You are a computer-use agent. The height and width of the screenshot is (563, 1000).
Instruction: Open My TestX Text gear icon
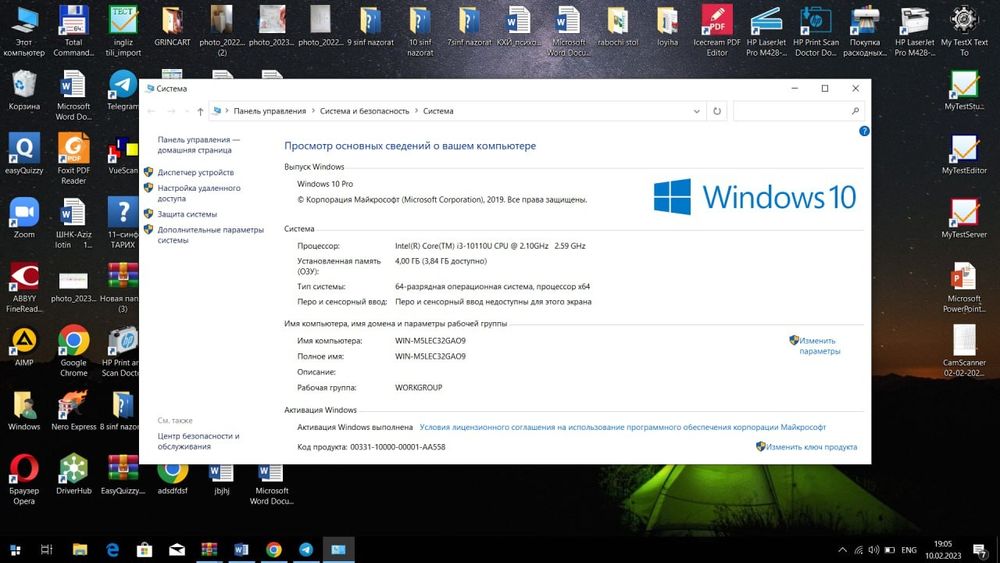(x=964, y=30)
